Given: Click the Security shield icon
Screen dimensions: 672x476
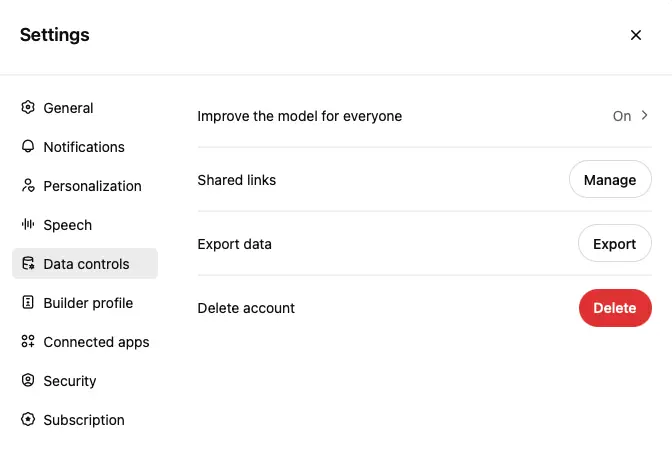Looking at the screenshot, I should [28, 381].
